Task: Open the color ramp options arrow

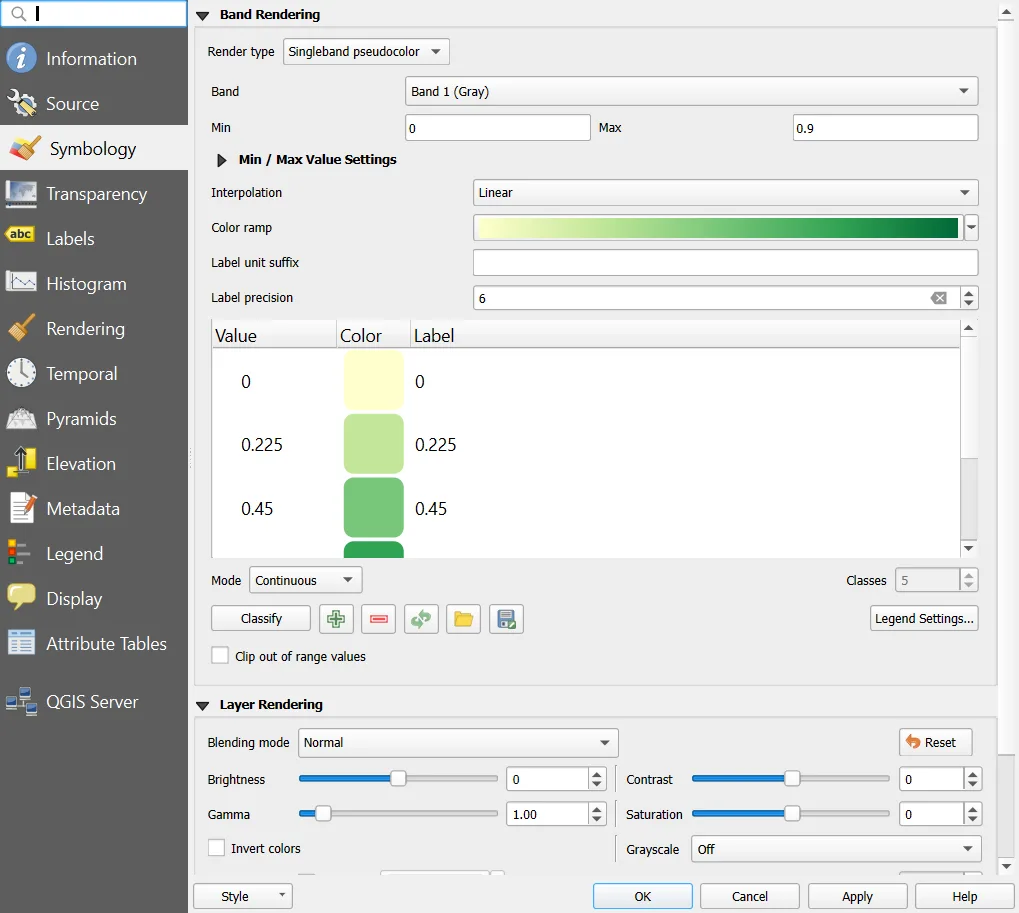Action: coord(972,227)
